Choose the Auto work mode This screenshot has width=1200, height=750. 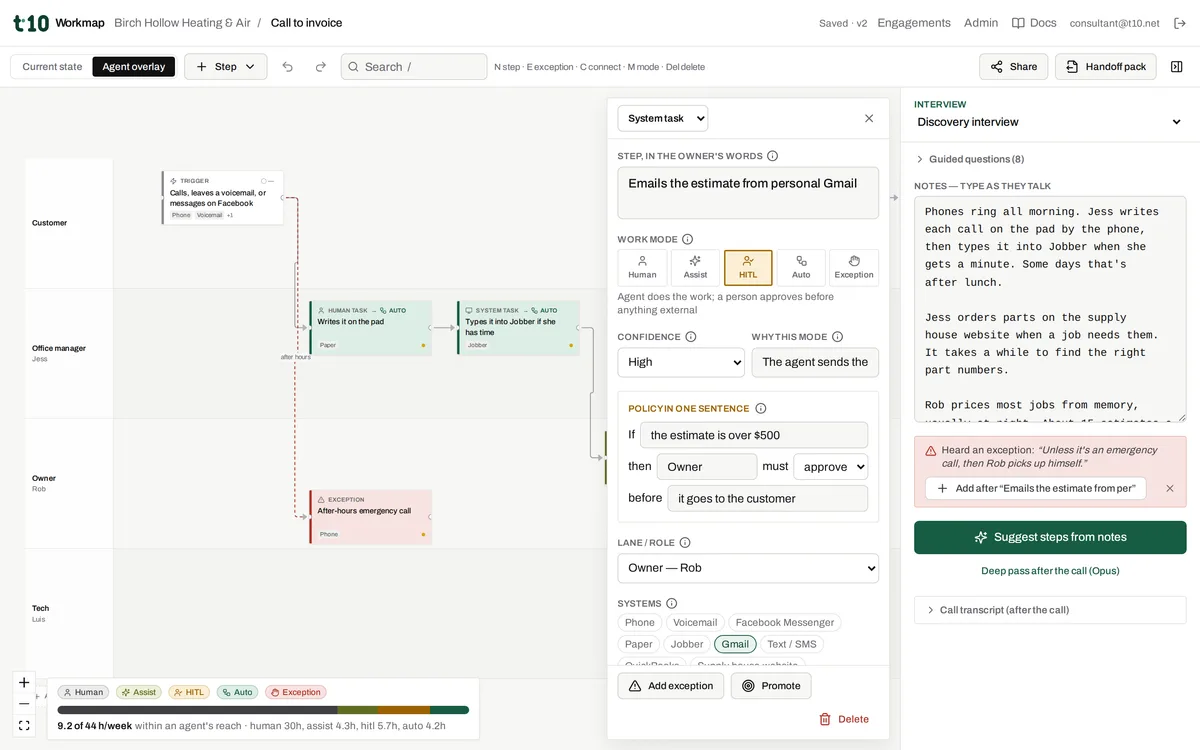[801, 268]
